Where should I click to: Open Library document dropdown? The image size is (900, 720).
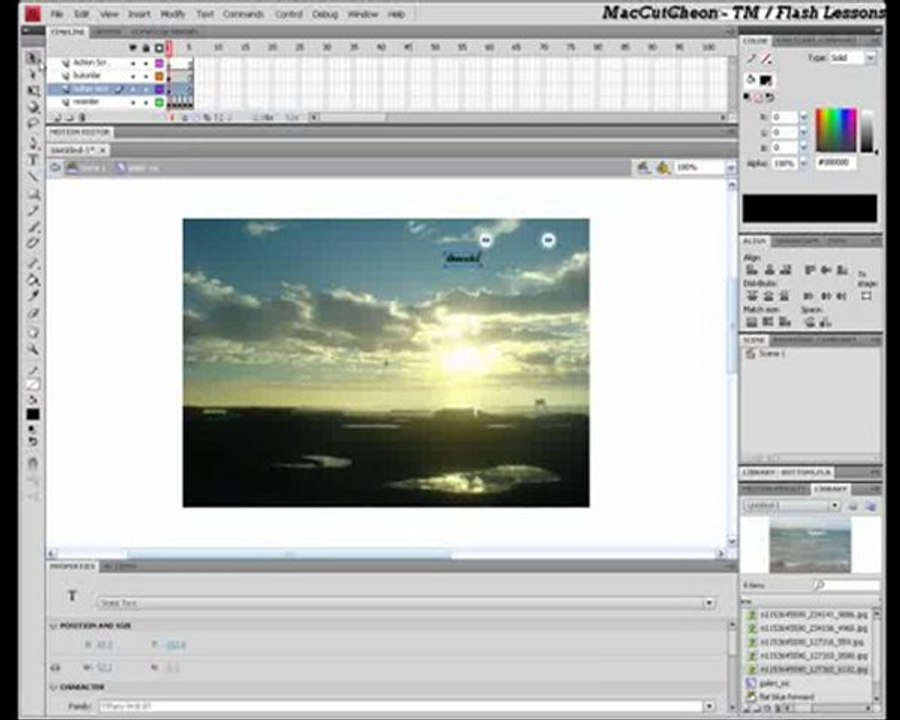pyautogui.click(x=792, y=506)
